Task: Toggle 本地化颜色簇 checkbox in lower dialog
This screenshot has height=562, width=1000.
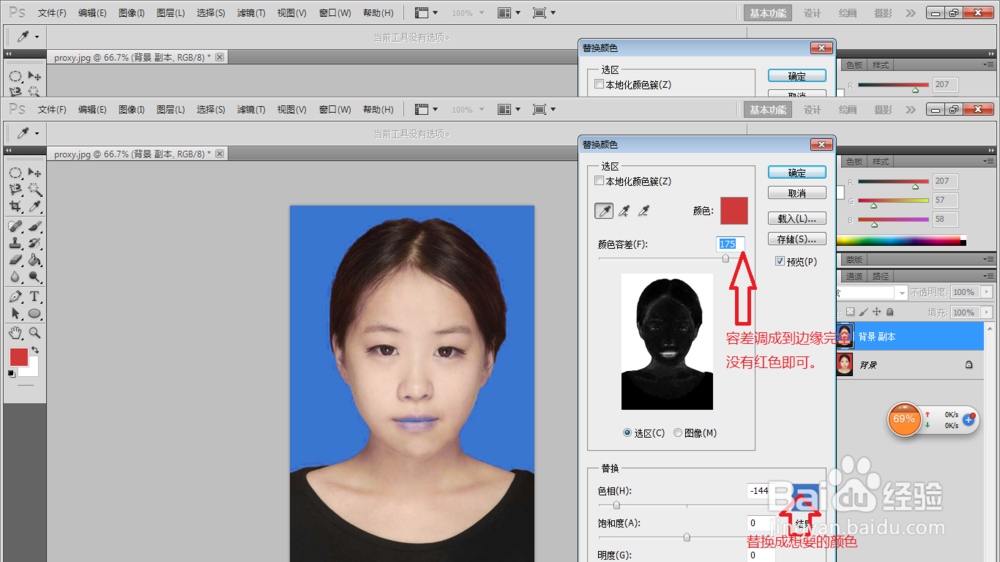Action: (599, 181)
